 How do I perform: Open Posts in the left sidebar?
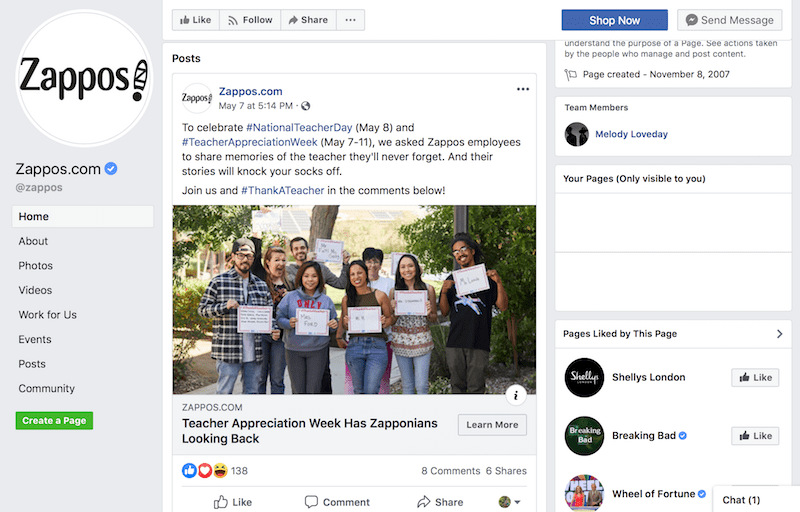32,364
